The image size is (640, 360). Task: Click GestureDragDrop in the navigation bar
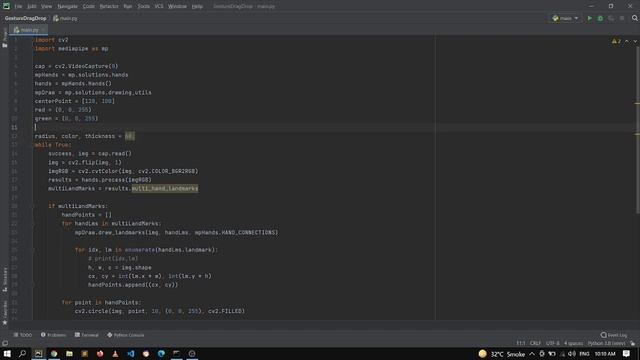coord(25,18)
